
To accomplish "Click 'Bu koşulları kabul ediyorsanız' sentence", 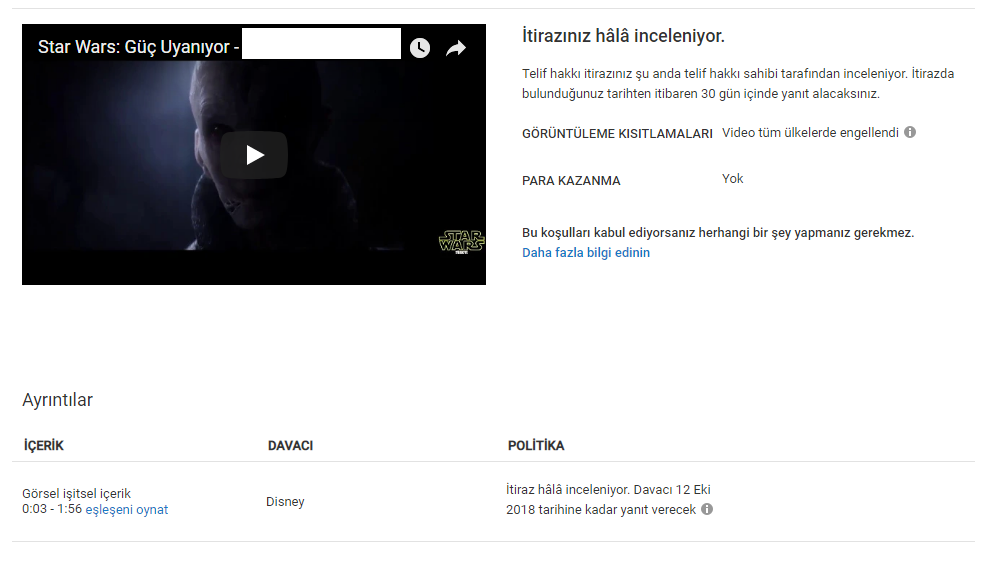I will tap(718, 232).
